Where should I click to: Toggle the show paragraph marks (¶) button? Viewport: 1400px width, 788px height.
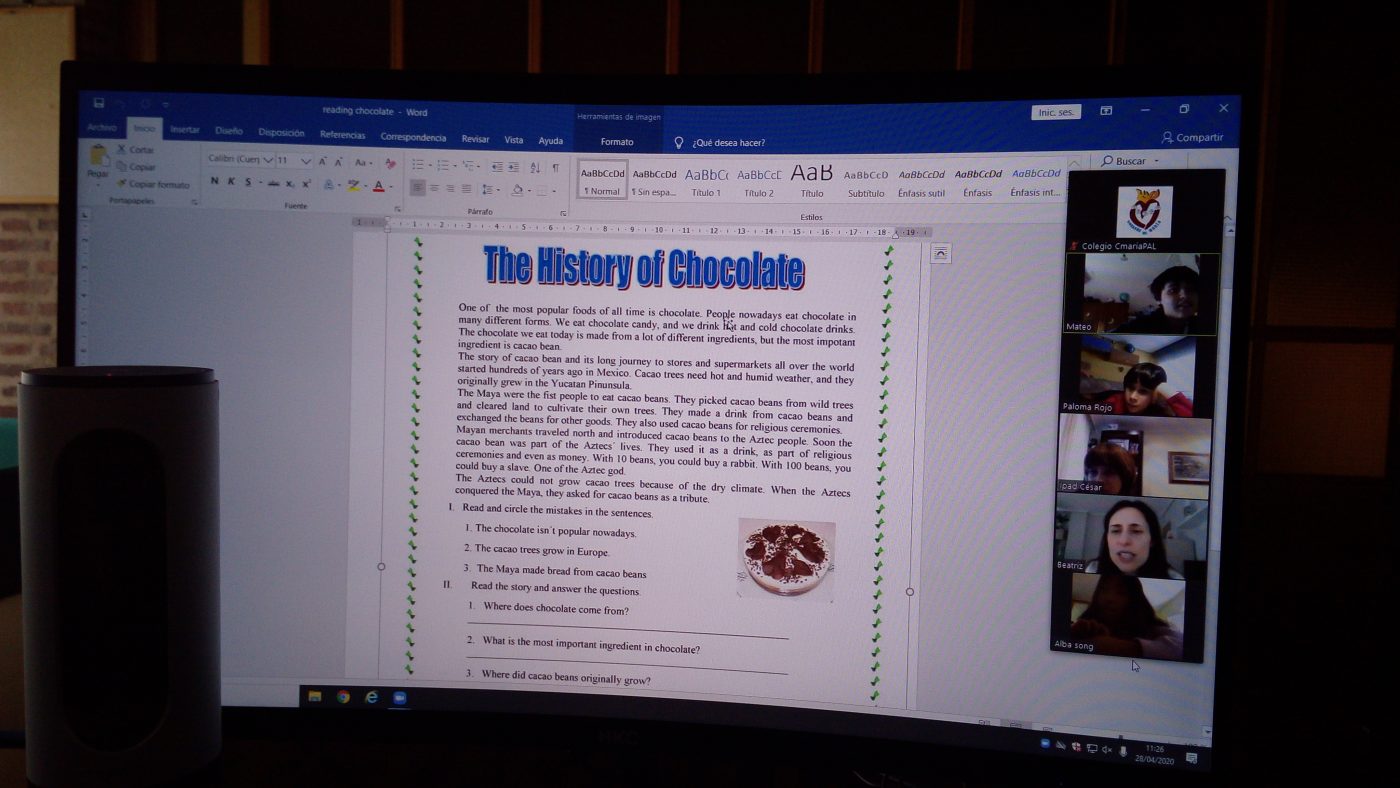pyautogui.click(x=556, y=168)
